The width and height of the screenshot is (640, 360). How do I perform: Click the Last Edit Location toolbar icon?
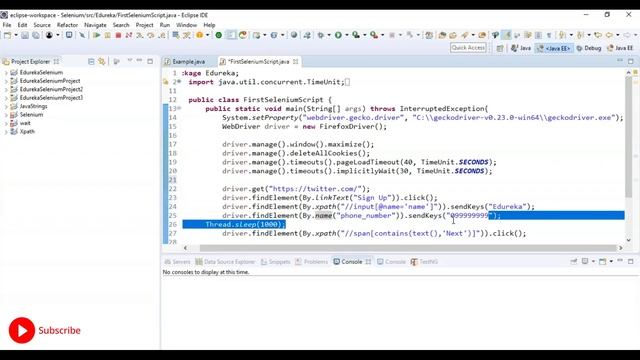[598, 35]
